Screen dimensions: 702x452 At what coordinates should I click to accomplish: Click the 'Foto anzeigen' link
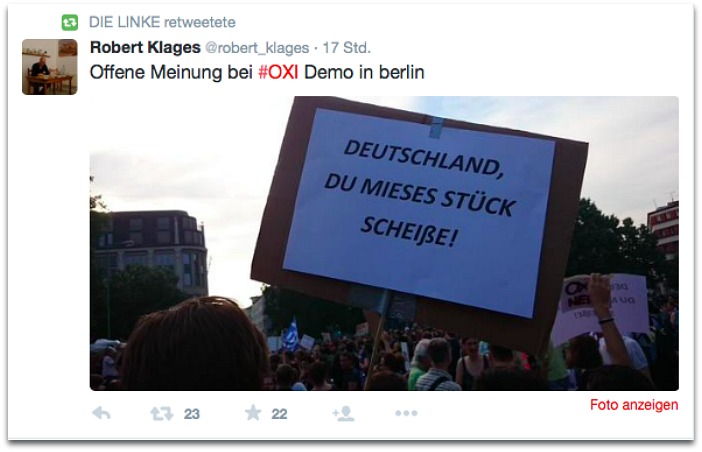click(634, 405)
